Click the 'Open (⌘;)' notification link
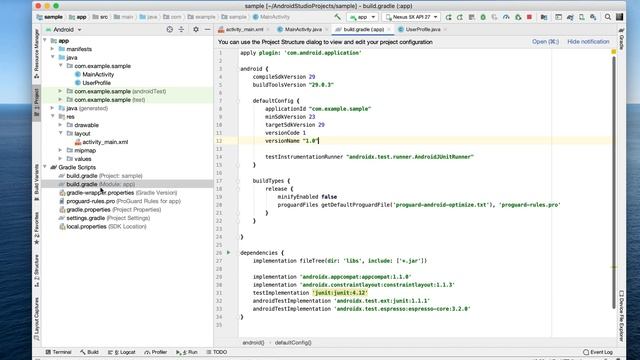This screenshot has width=640, height=360. click(545, 42)
